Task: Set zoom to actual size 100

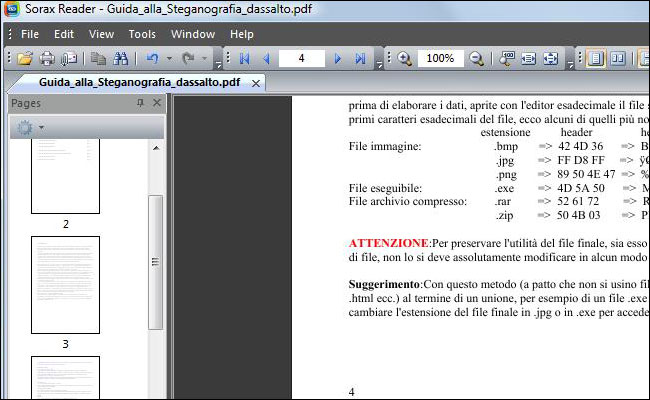Action: pos(507,59)
